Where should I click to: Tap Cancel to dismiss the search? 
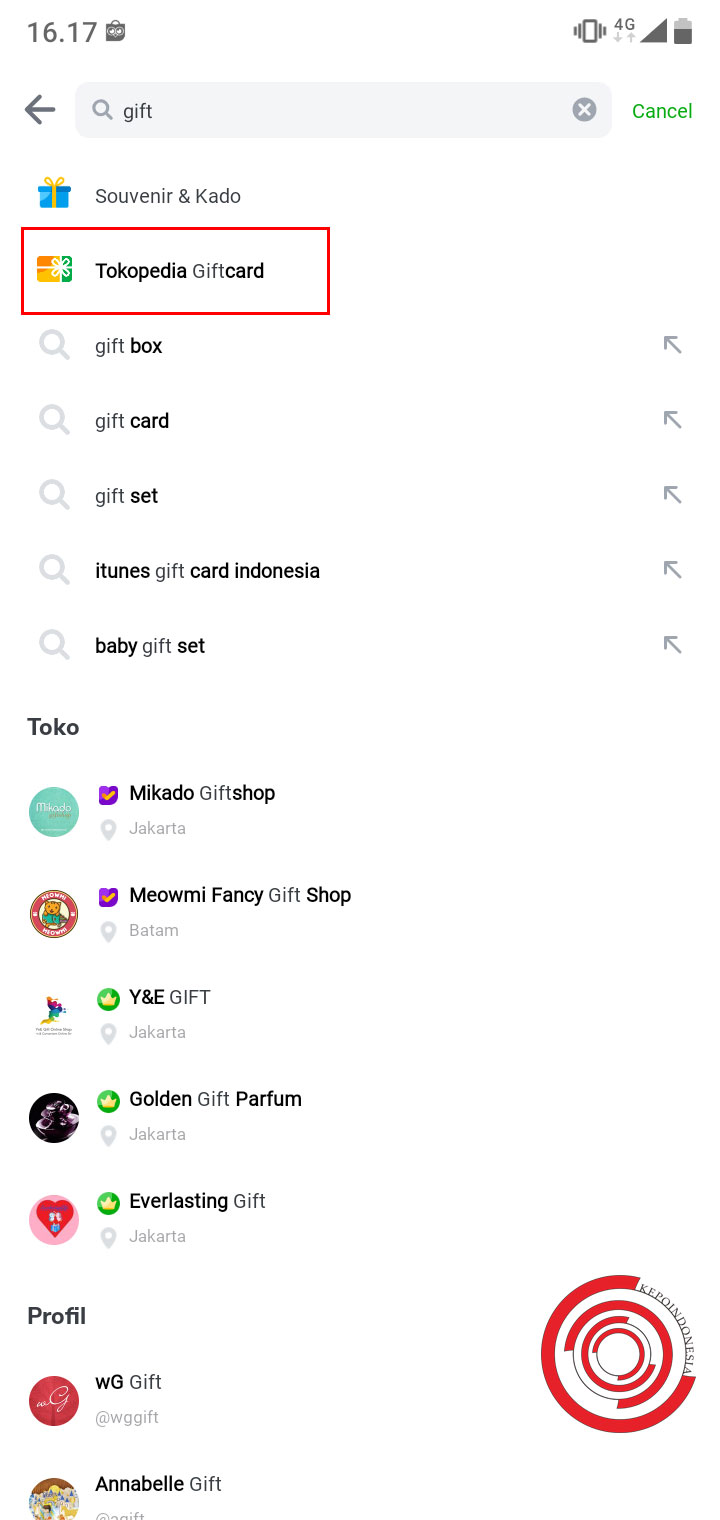tap(661, 111)
